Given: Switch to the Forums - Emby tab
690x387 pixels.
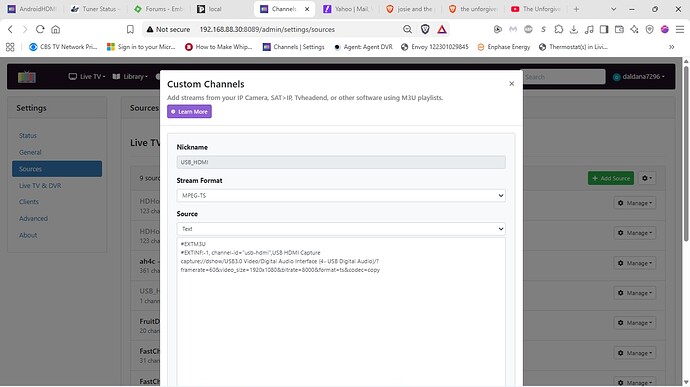Looking at the screenshot, I should pos(158,9).
